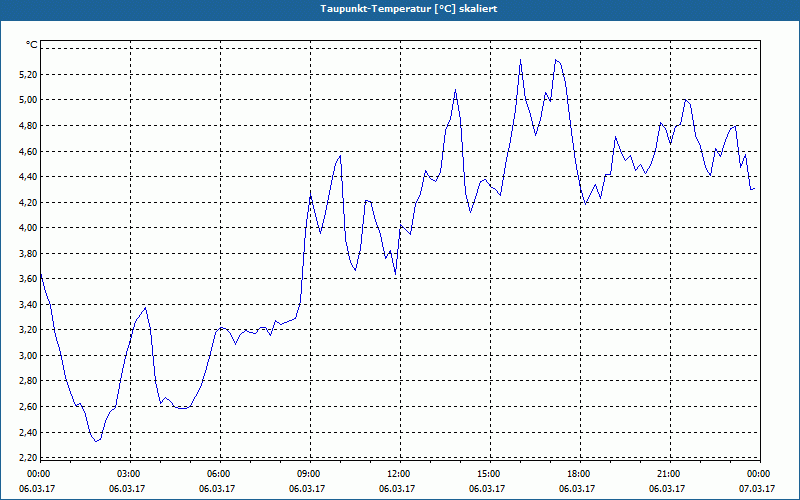Image resolution: width=800 pixels, height=500 pixels.
Task: Select the 3,60 y-axis label
Action: pyautogui.click(x=29, y=279)
